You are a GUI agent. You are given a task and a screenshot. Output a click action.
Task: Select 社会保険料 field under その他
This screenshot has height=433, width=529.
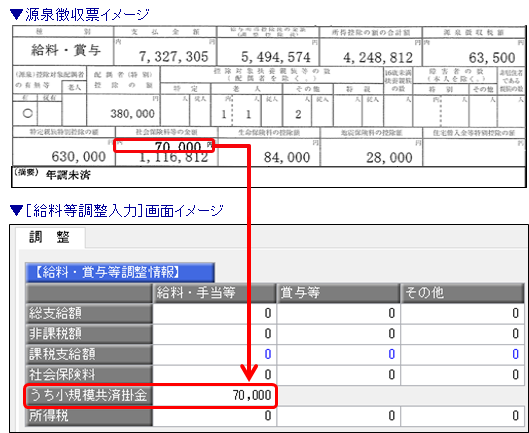(x=463, y=375)
